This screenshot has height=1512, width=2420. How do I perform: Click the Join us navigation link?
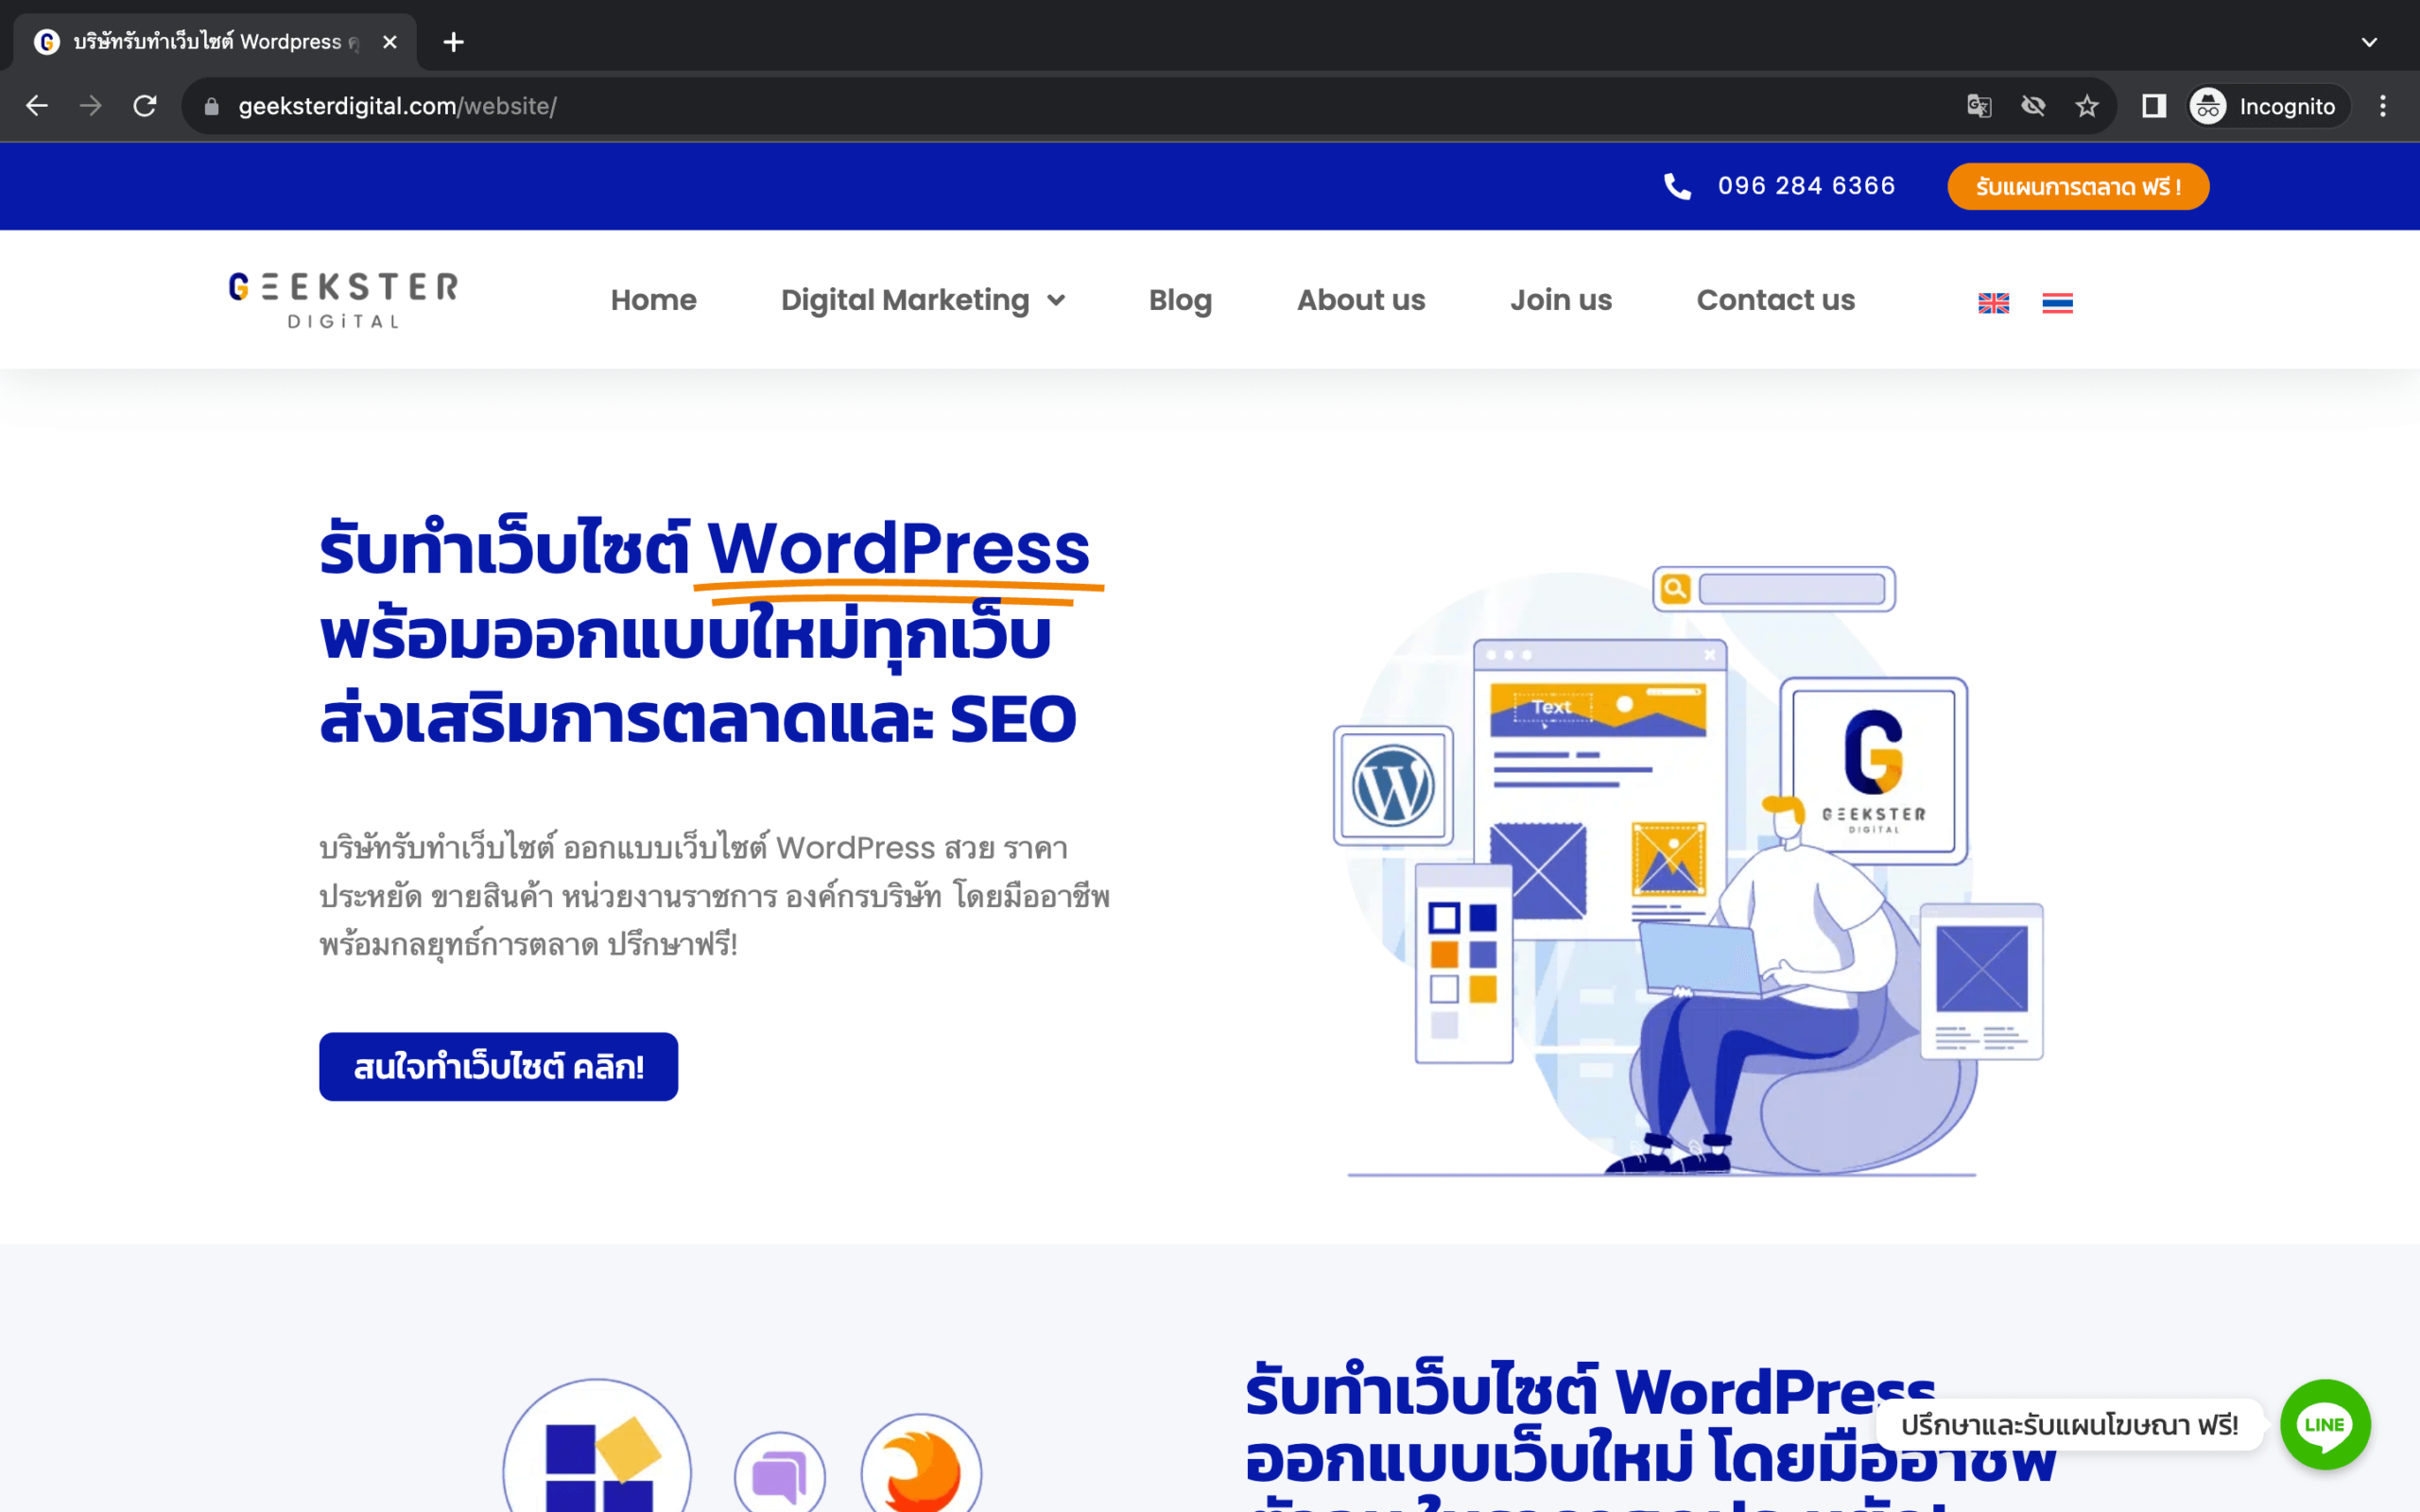(x=1561, y=300)
